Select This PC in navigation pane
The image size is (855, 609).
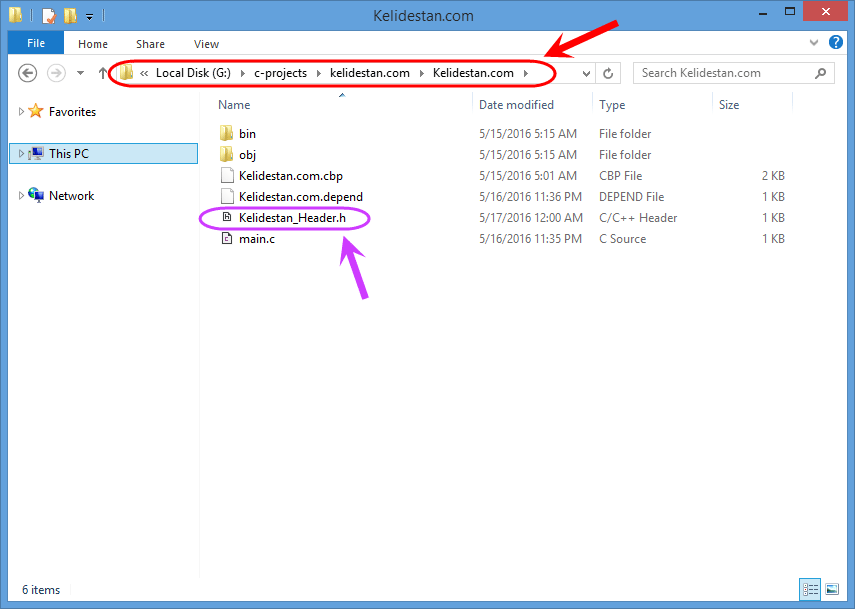point(69,154)
